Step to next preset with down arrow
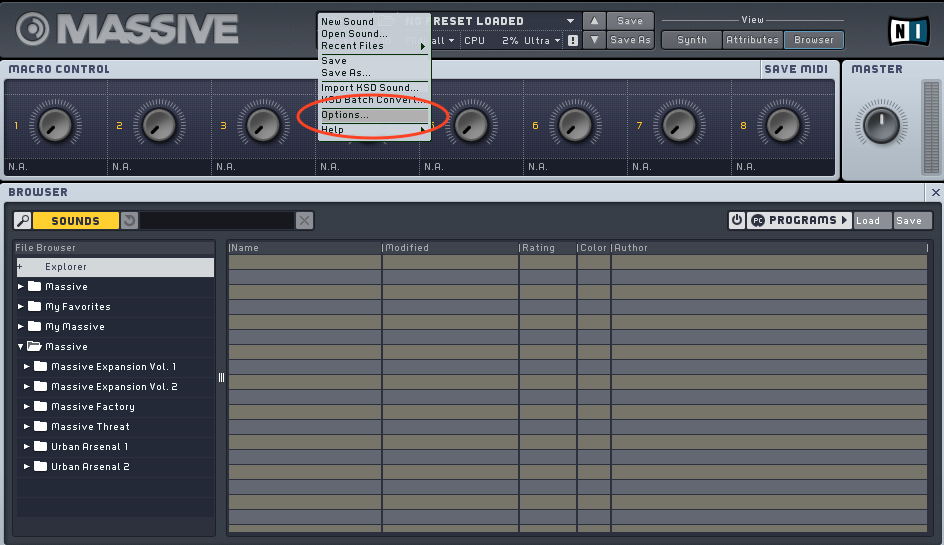The height and width of the screenshot is (545, 944). pyautogui.click(x=594, y=41)
